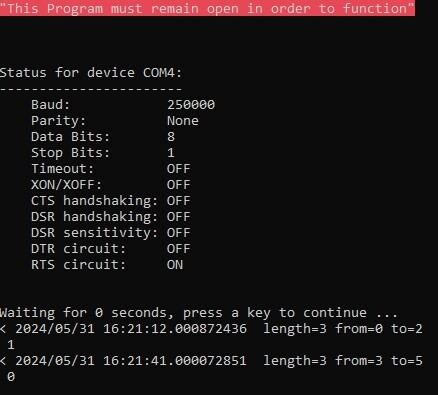438x395 pixels.
Task: Click the red banner warning text
Action: click(207, 8)
